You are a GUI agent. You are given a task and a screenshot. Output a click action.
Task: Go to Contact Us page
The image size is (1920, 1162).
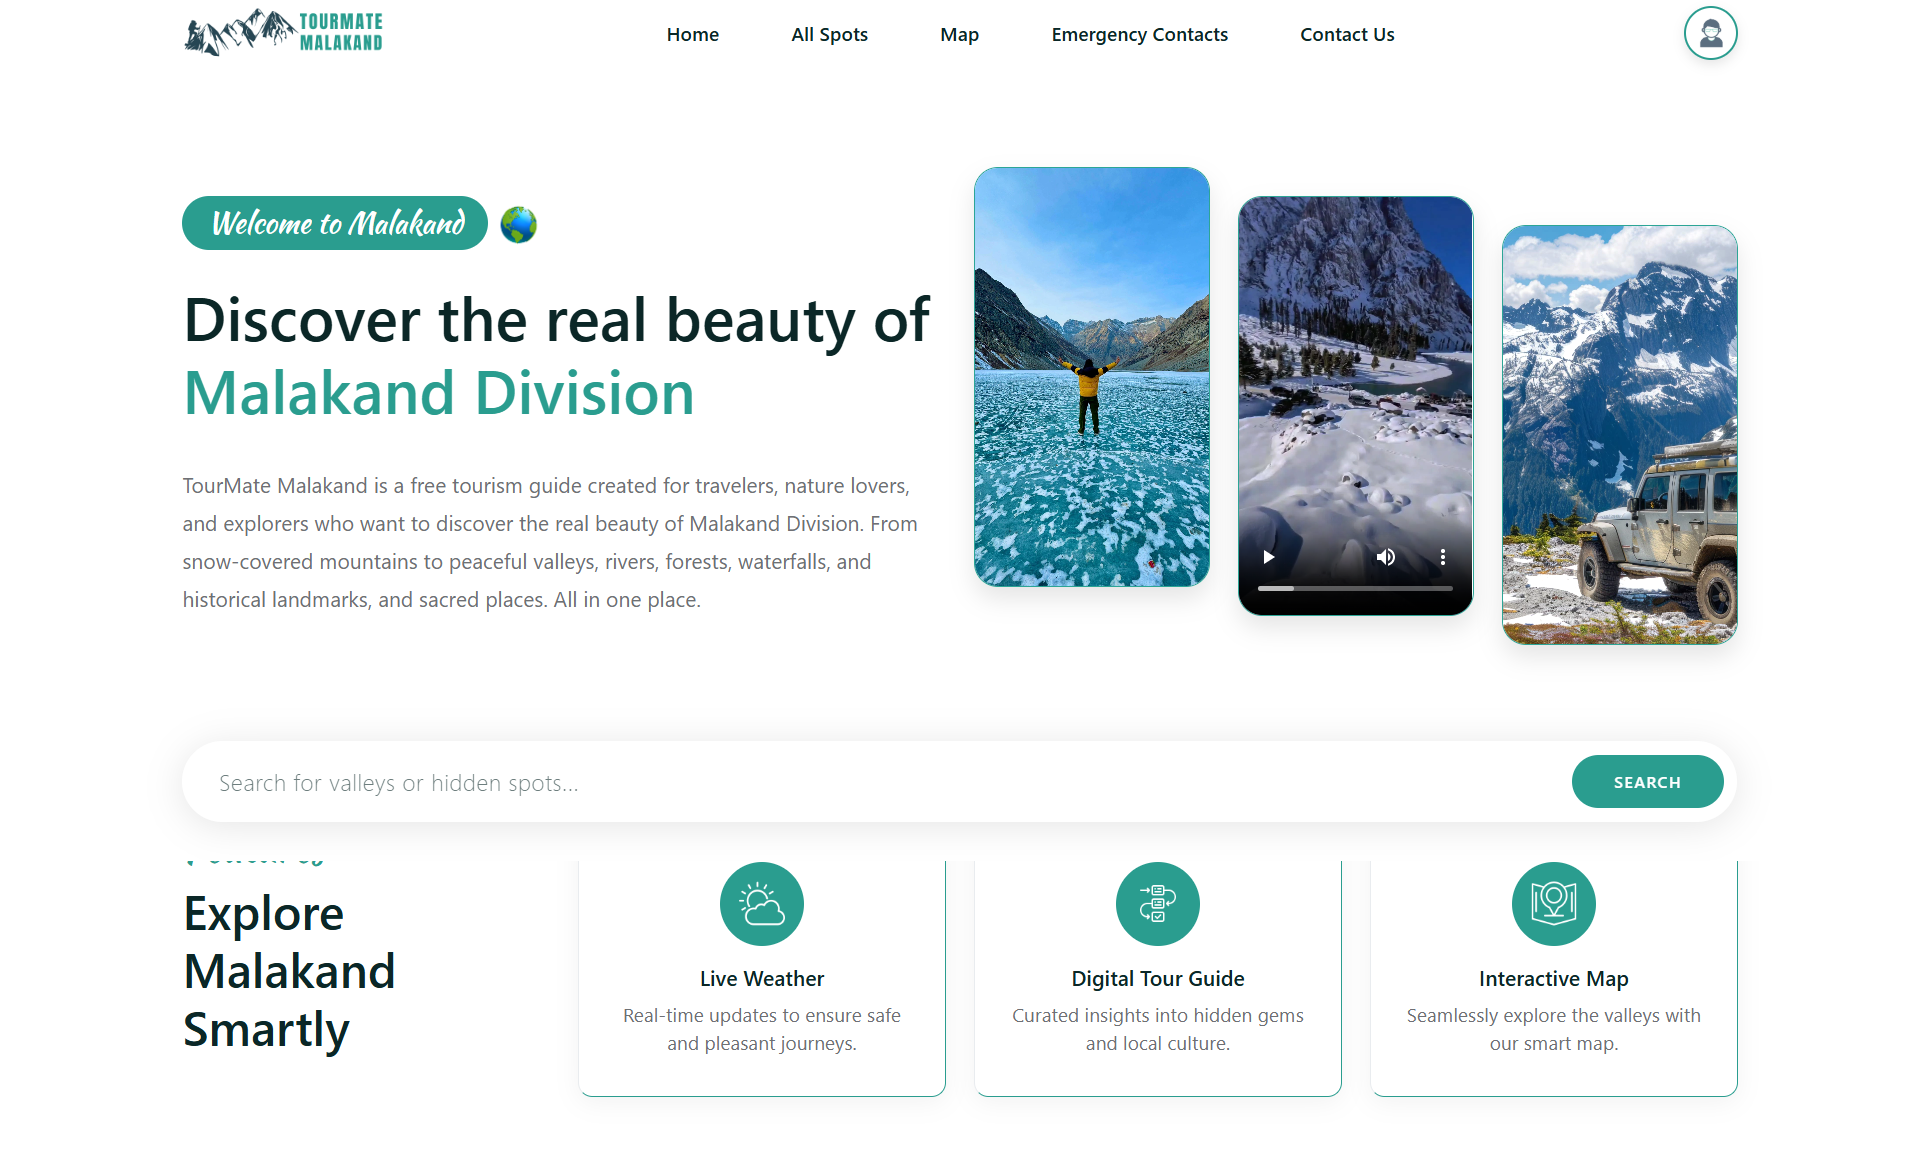[x=1347, y=35]
